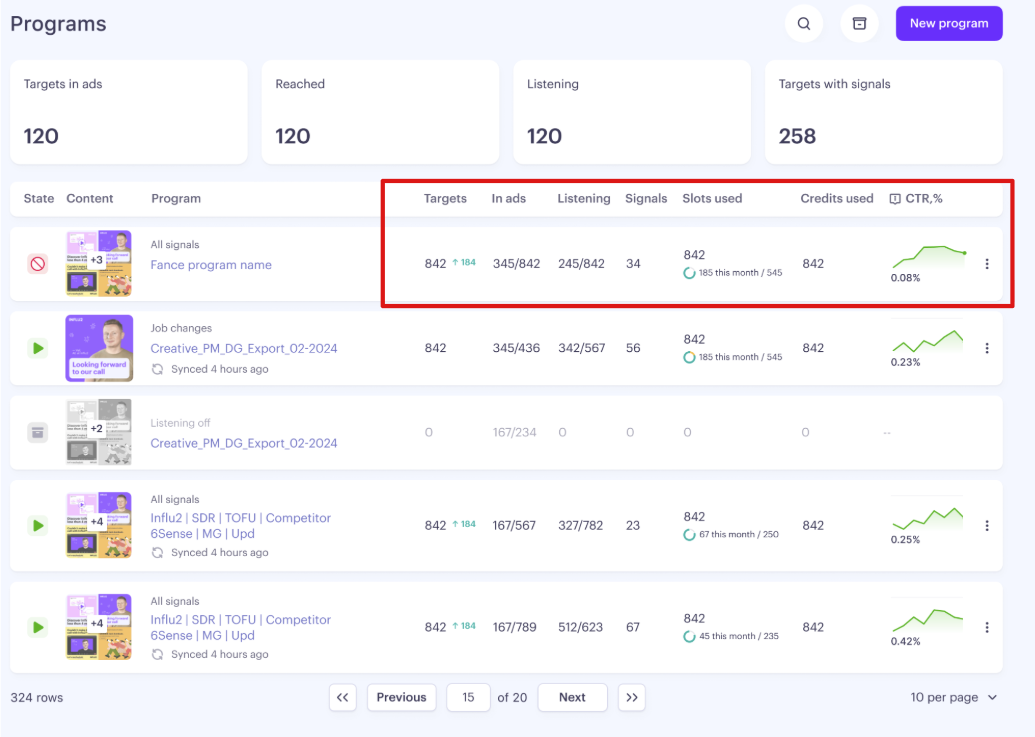This screenshot has height=737, width=1035.
Task: Click the page number field showing 15
Action: point(468,697)
